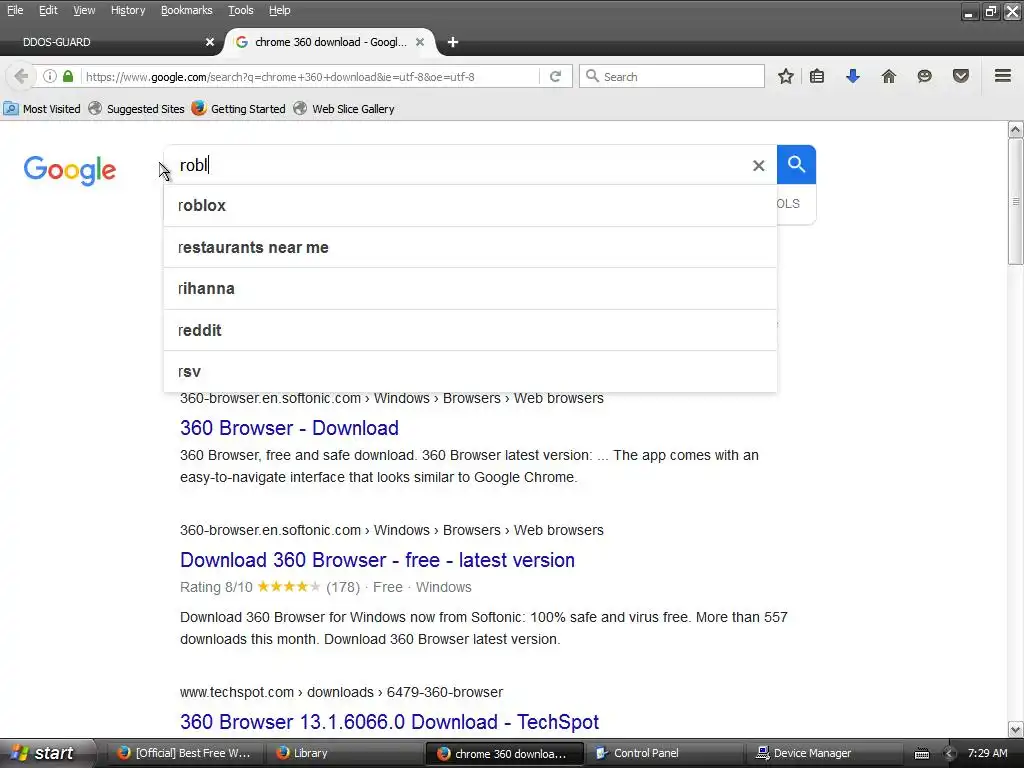Expand hidden system tray icons arrow
1024x768 pixels.
click(950, 754)
